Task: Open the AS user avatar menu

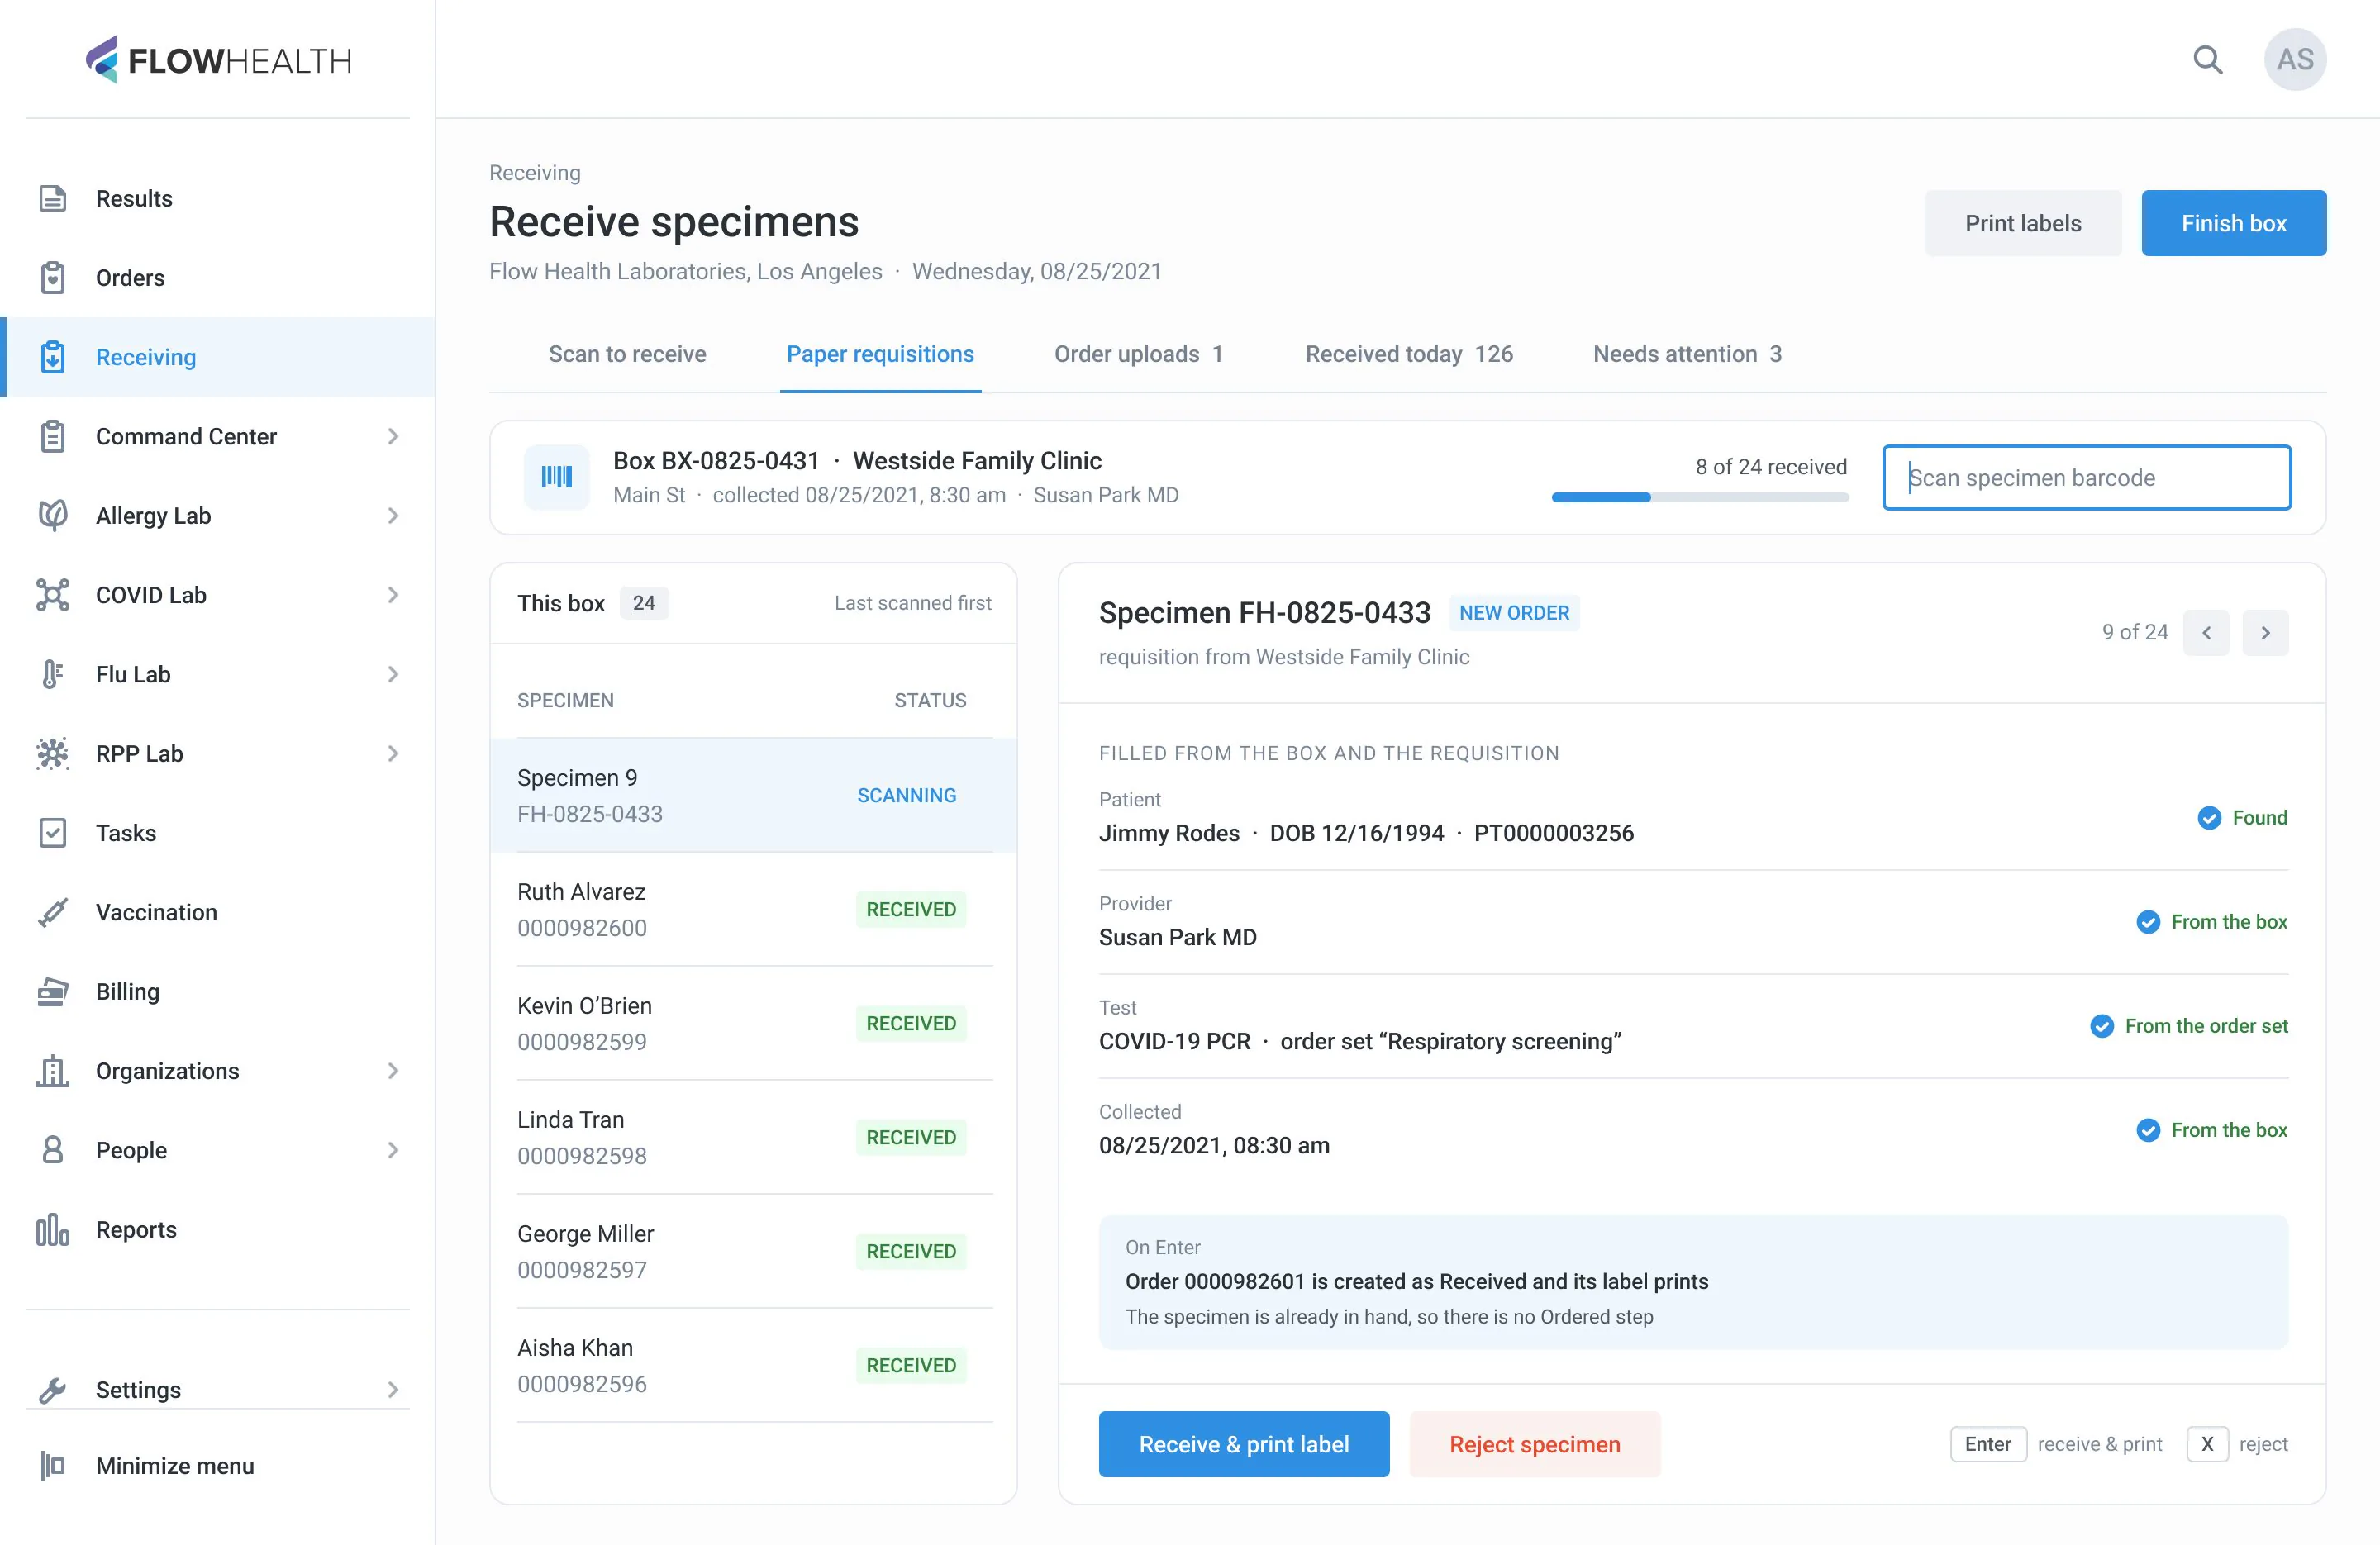Action: click(2295, 60)
